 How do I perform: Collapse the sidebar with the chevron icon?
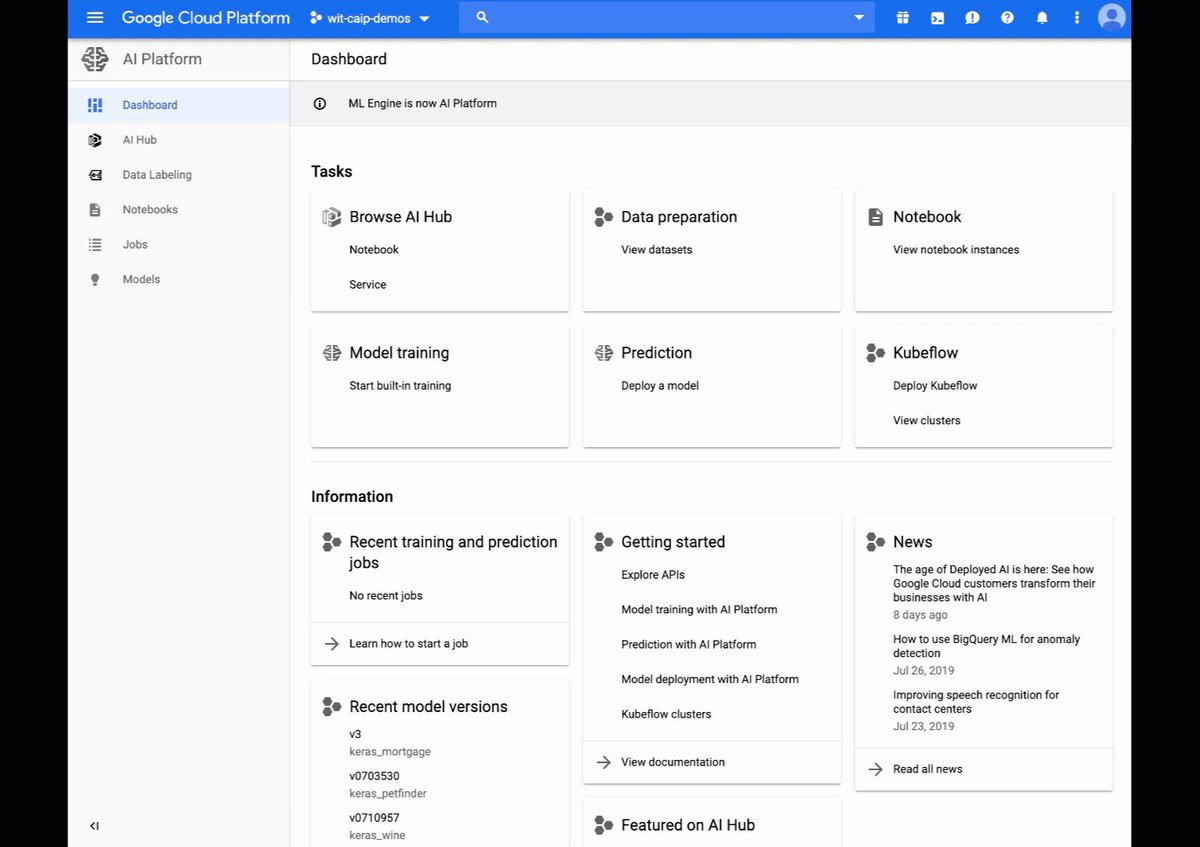(95, 826)
